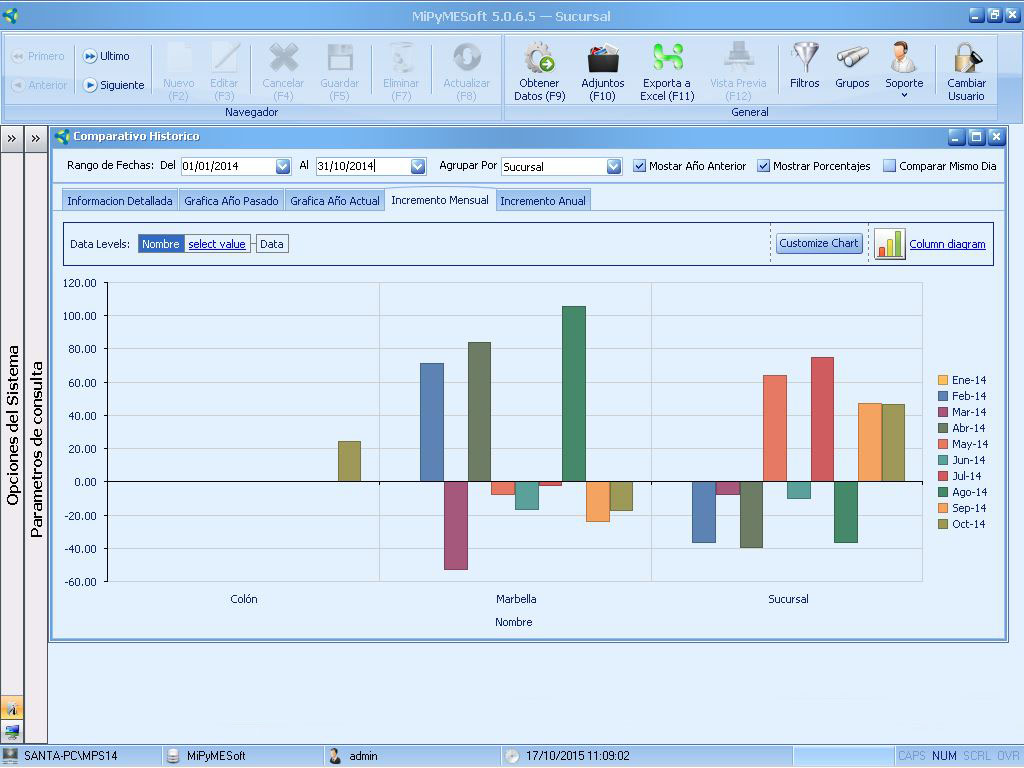Click the "SANTA-PC\MPS14" status bar text
The image size is (1024, 768).
click(71, 756)
